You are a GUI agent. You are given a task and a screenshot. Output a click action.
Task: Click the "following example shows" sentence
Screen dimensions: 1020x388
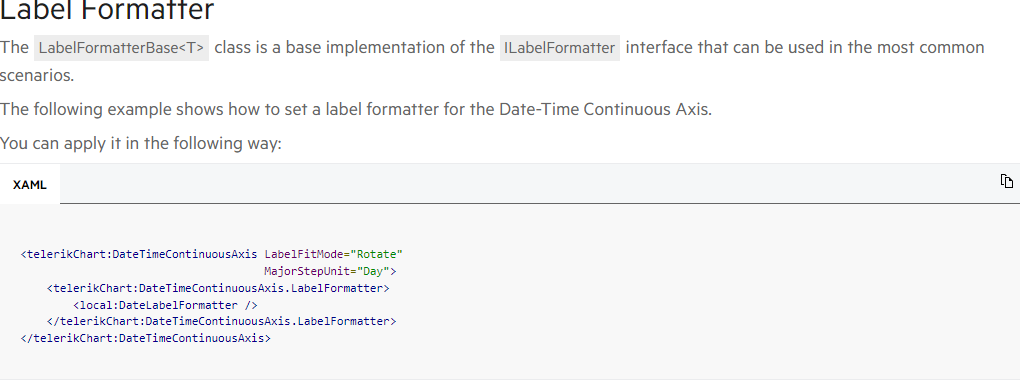[356, 109]
